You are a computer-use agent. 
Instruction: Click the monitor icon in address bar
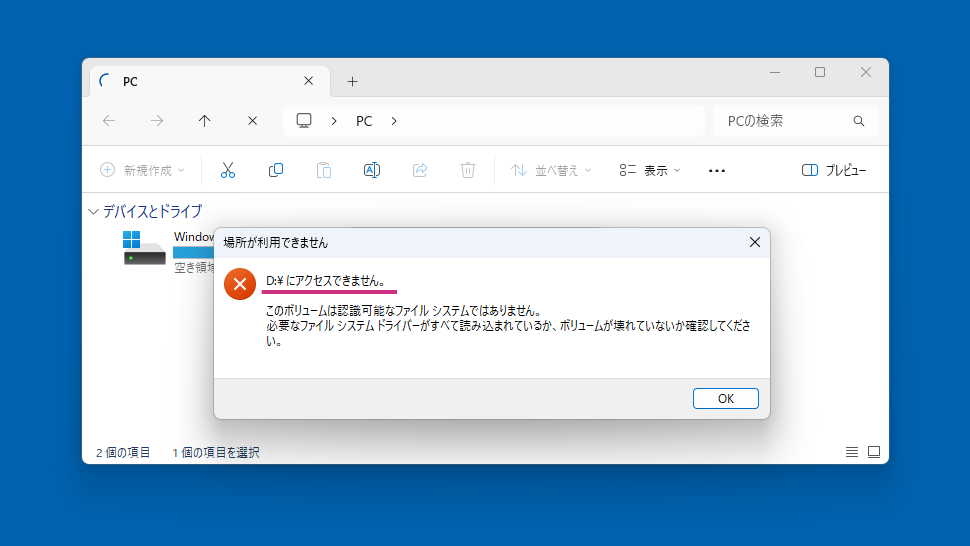pos(304,121)
